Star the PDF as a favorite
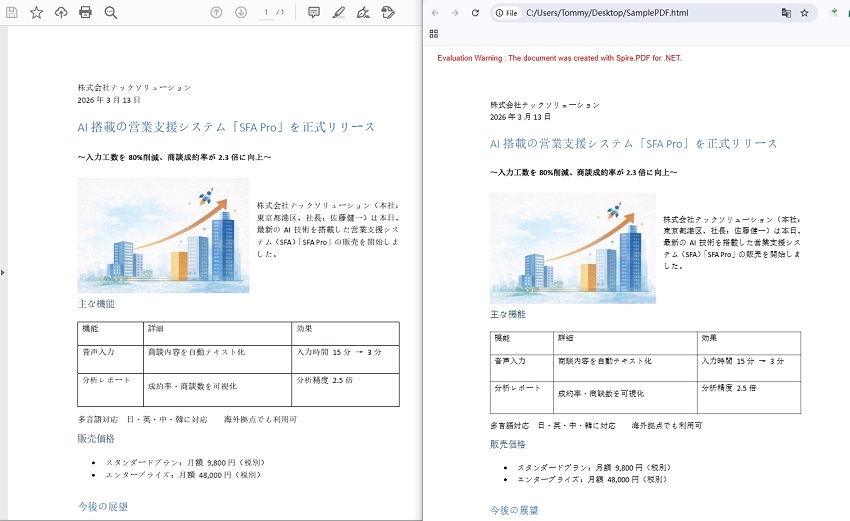This screenshot has width=850, height=521. tap(36, 12)
